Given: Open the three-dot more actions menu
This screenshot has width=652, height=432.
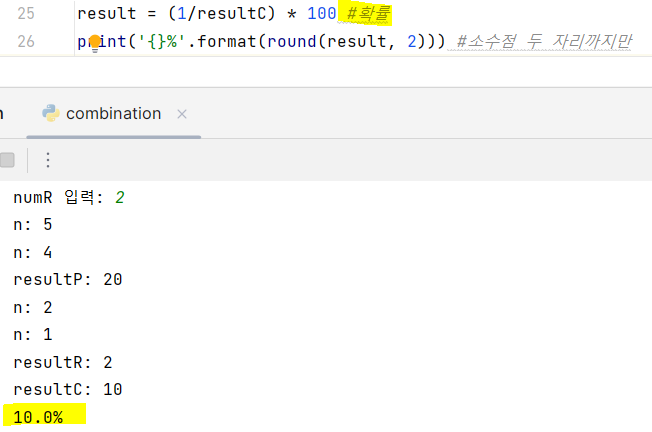Looking at the screenshot, I should tap(48, 160).
